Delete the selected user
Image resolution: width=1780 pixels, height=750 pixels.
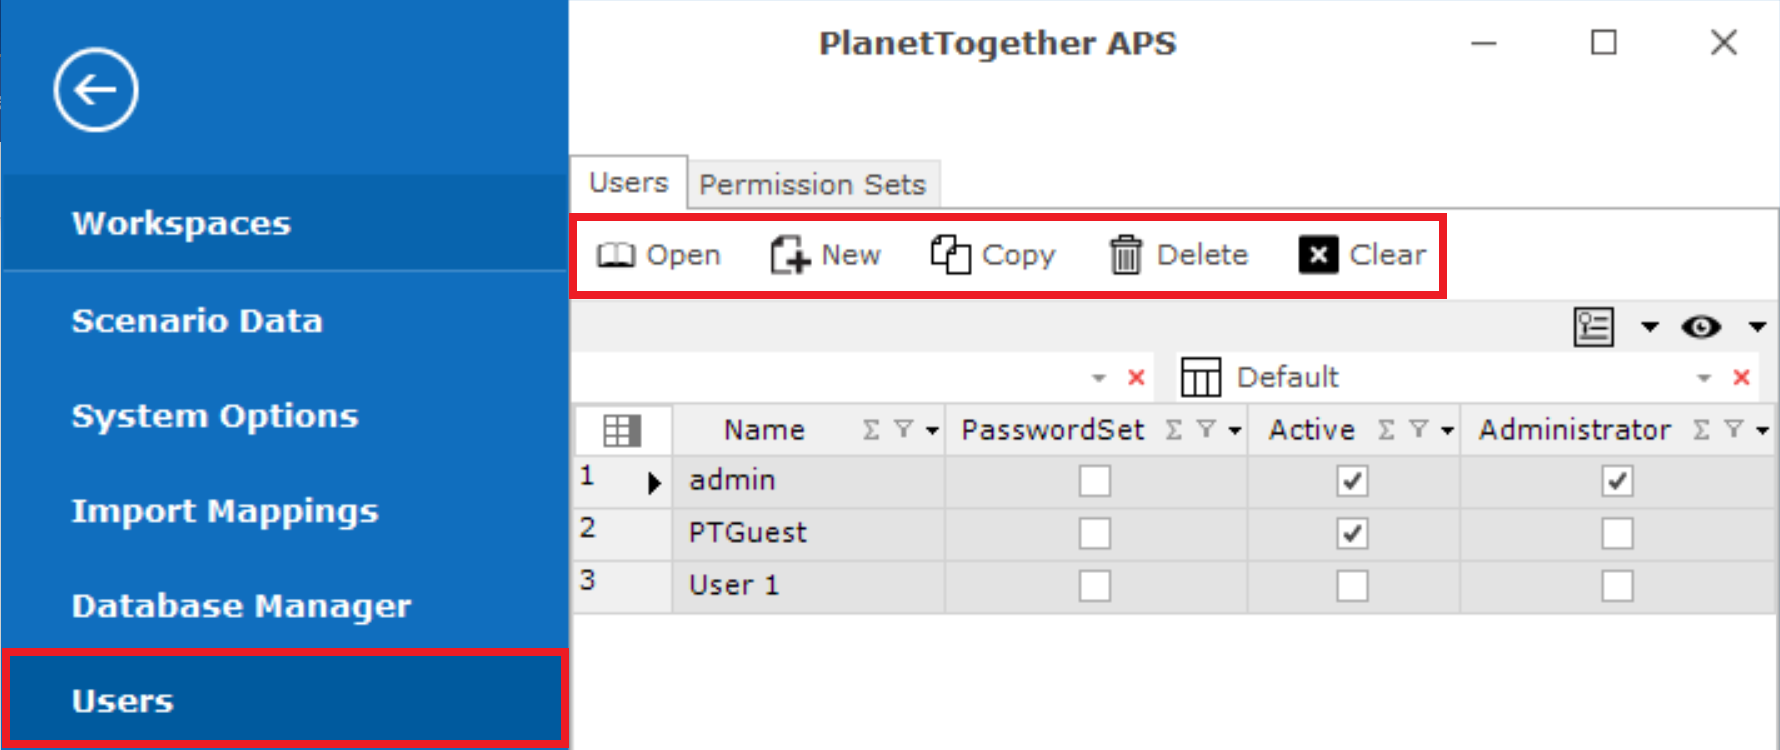[1178, 255]
